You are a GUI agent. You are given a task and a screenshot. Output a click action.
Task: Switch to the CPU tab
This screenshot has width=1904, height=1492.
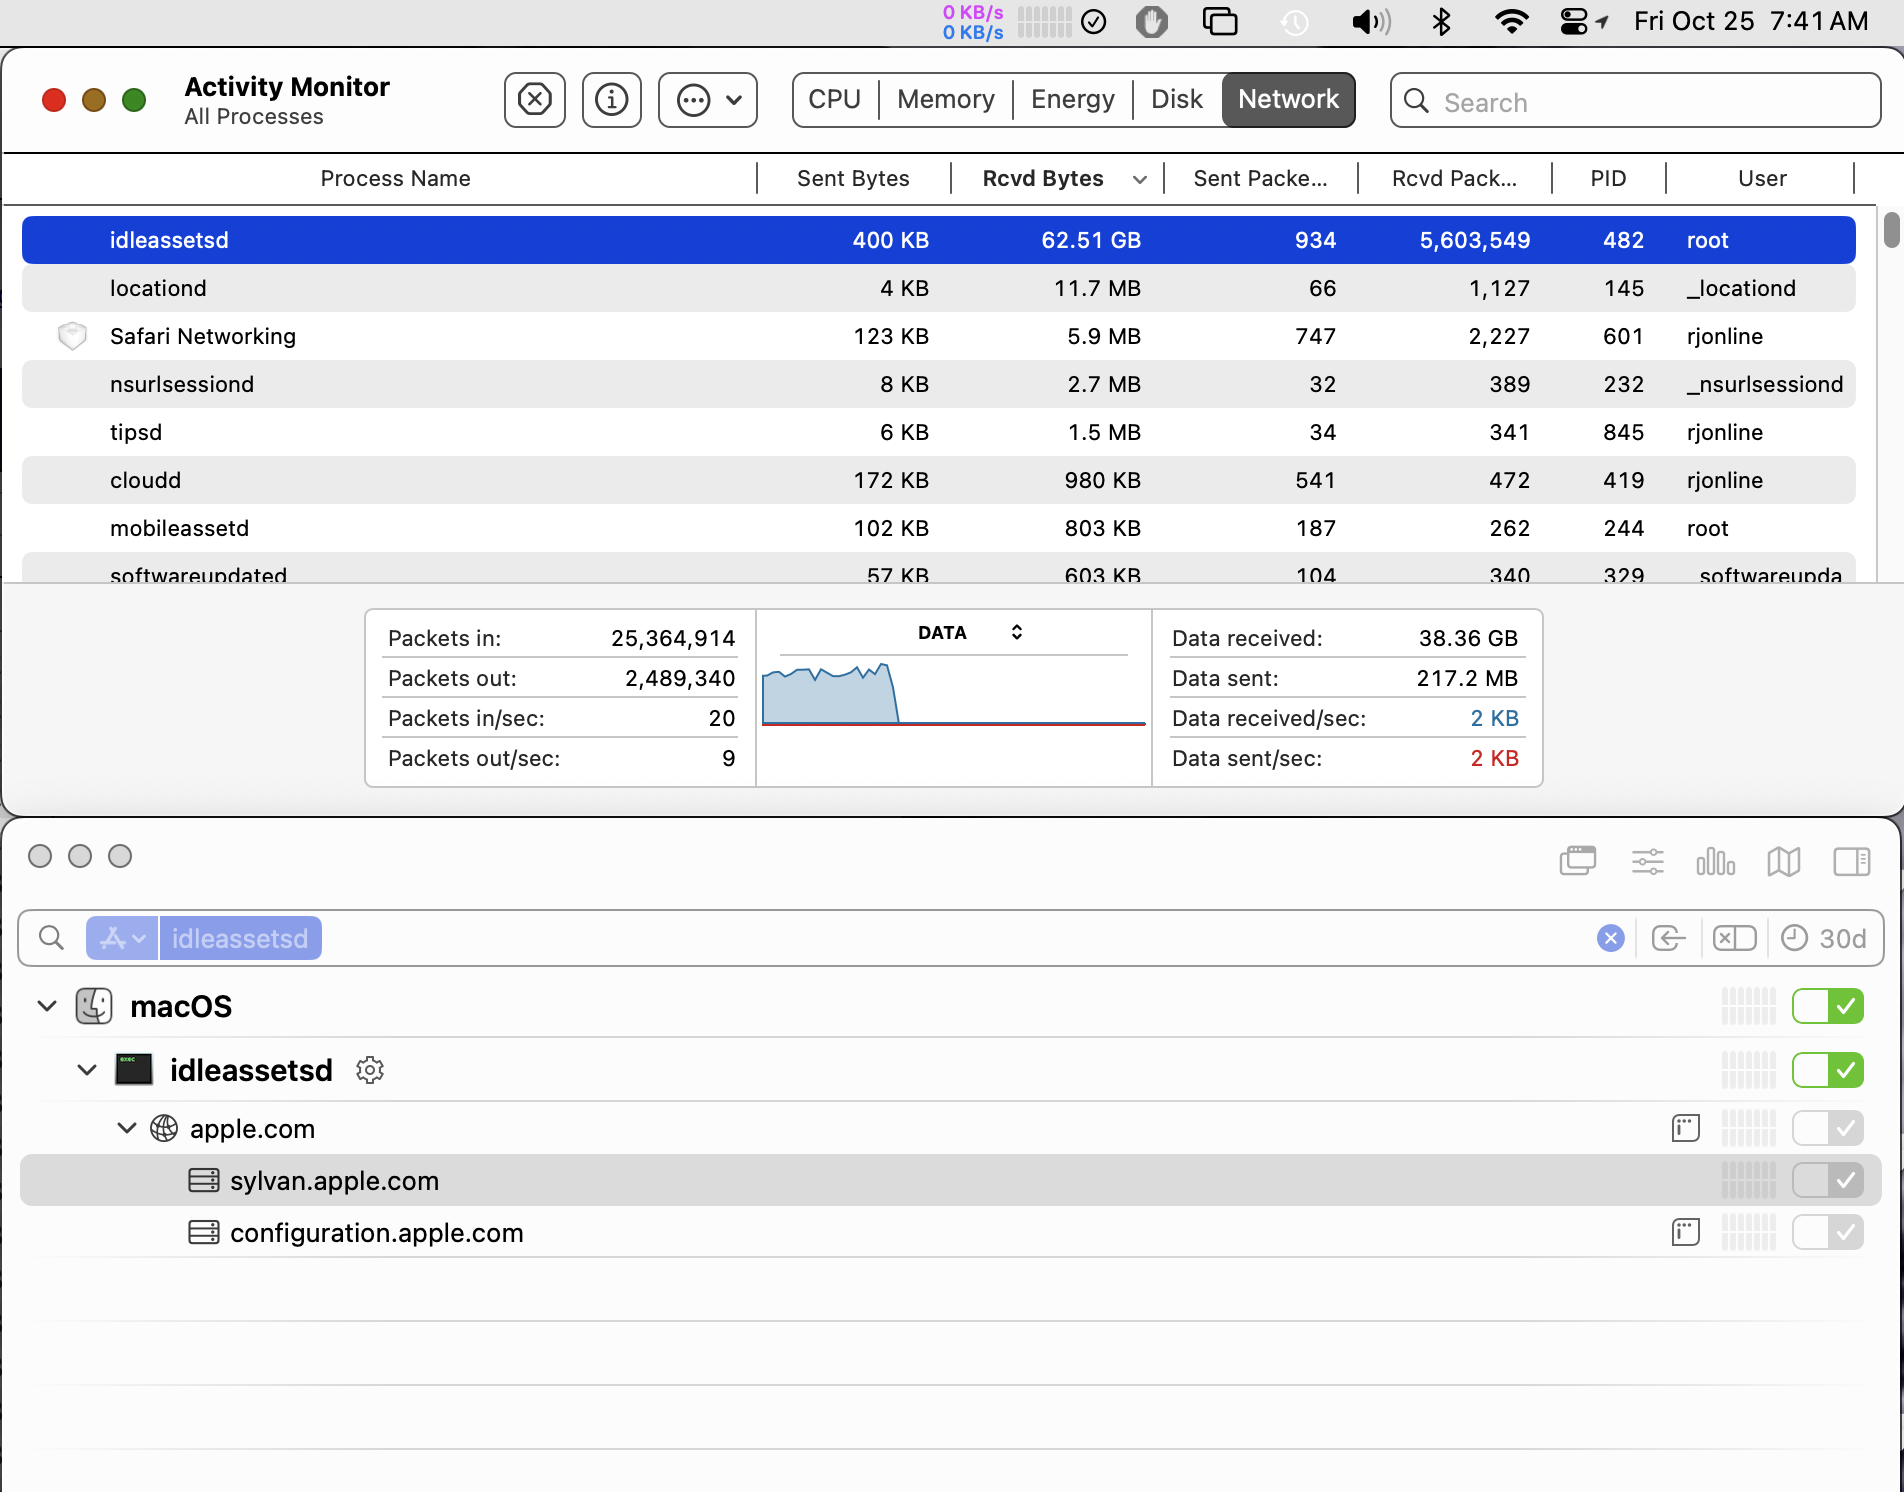click(834, 100)
